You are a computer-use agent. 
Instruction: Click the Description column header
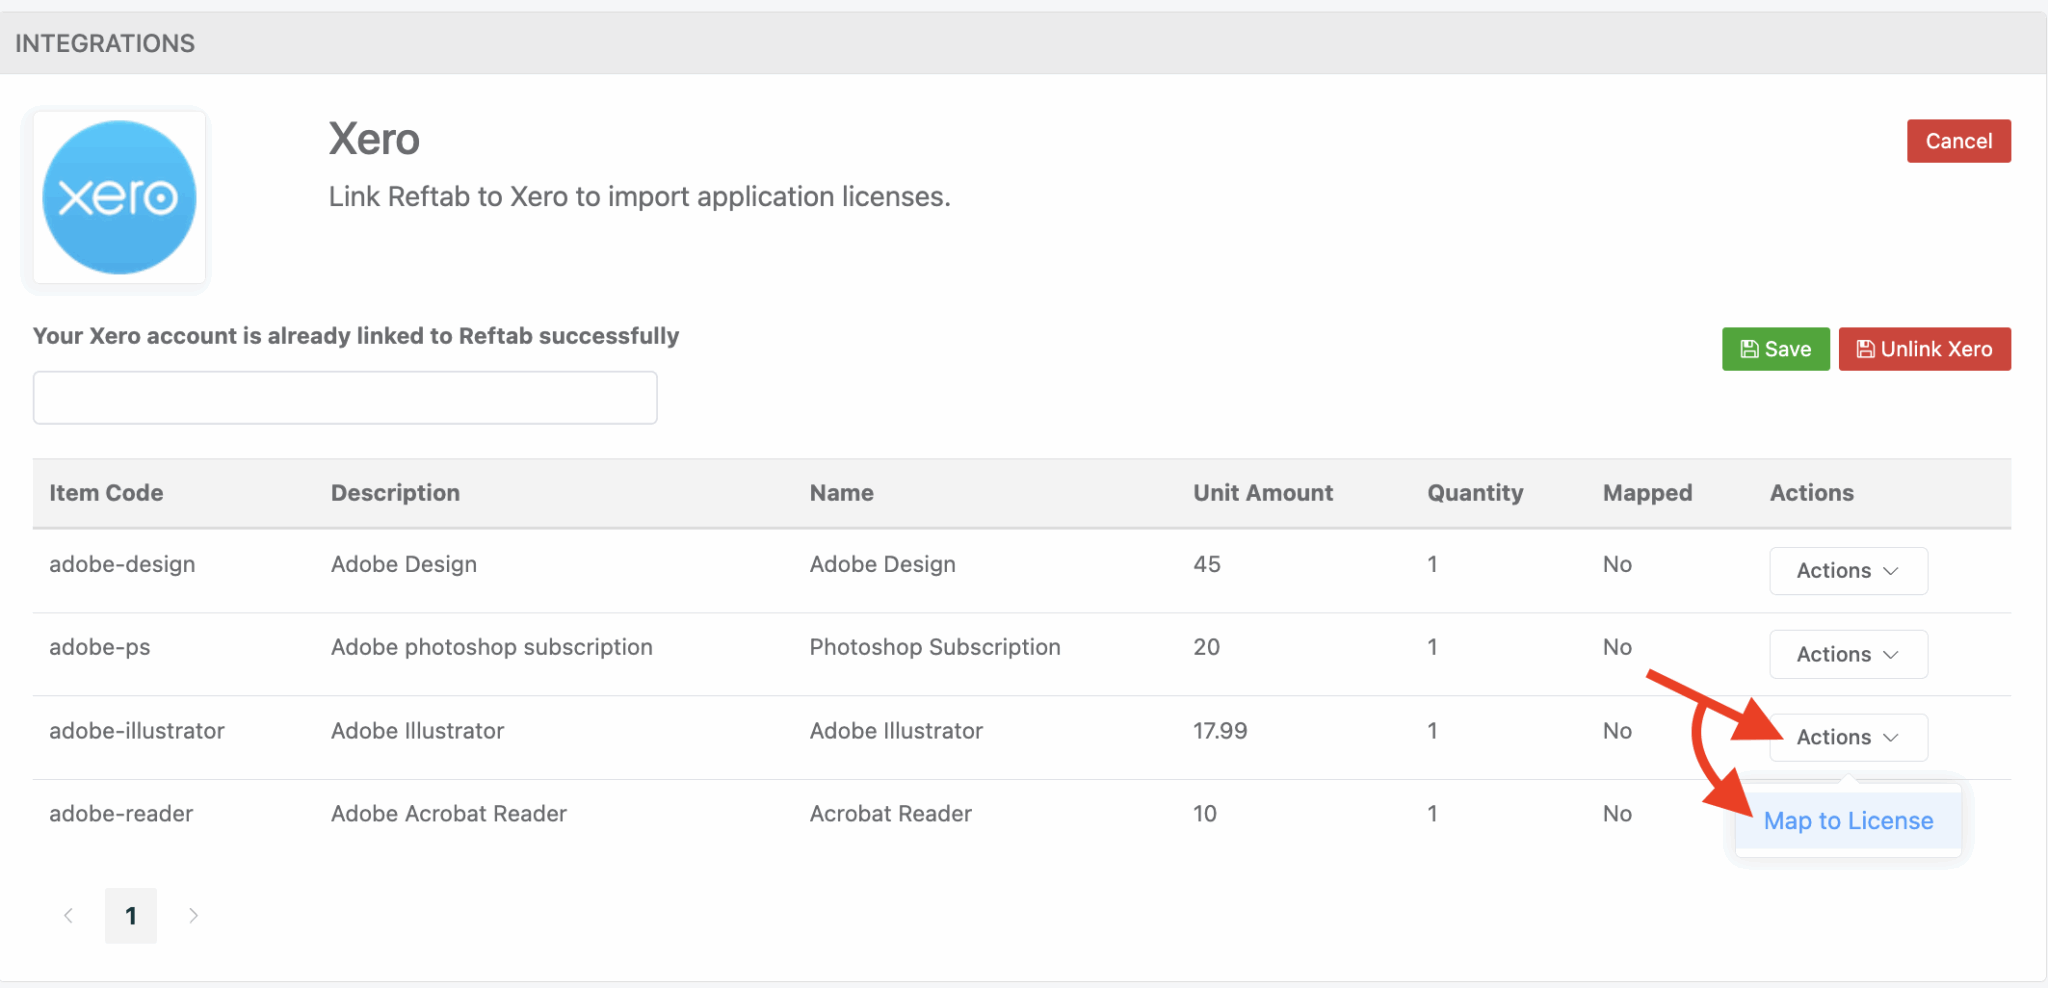(395, 493)
